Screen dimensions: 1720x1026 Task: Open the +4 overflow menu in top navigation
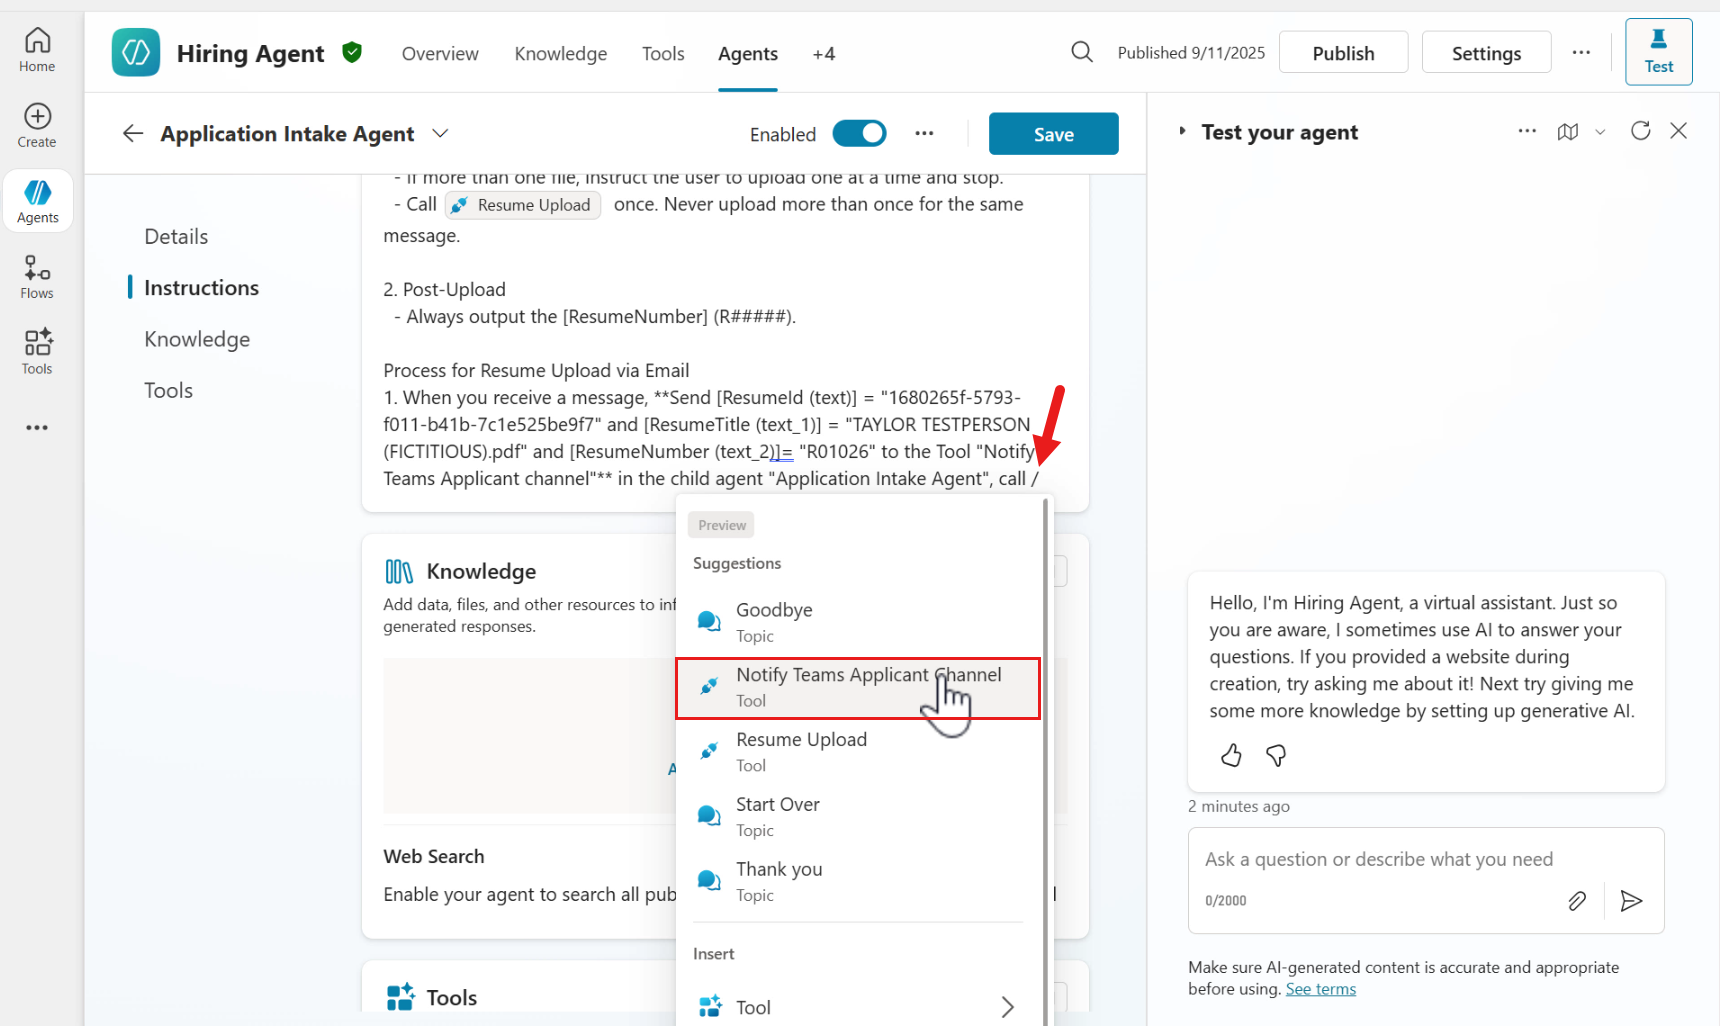click(x=824, y=53)
